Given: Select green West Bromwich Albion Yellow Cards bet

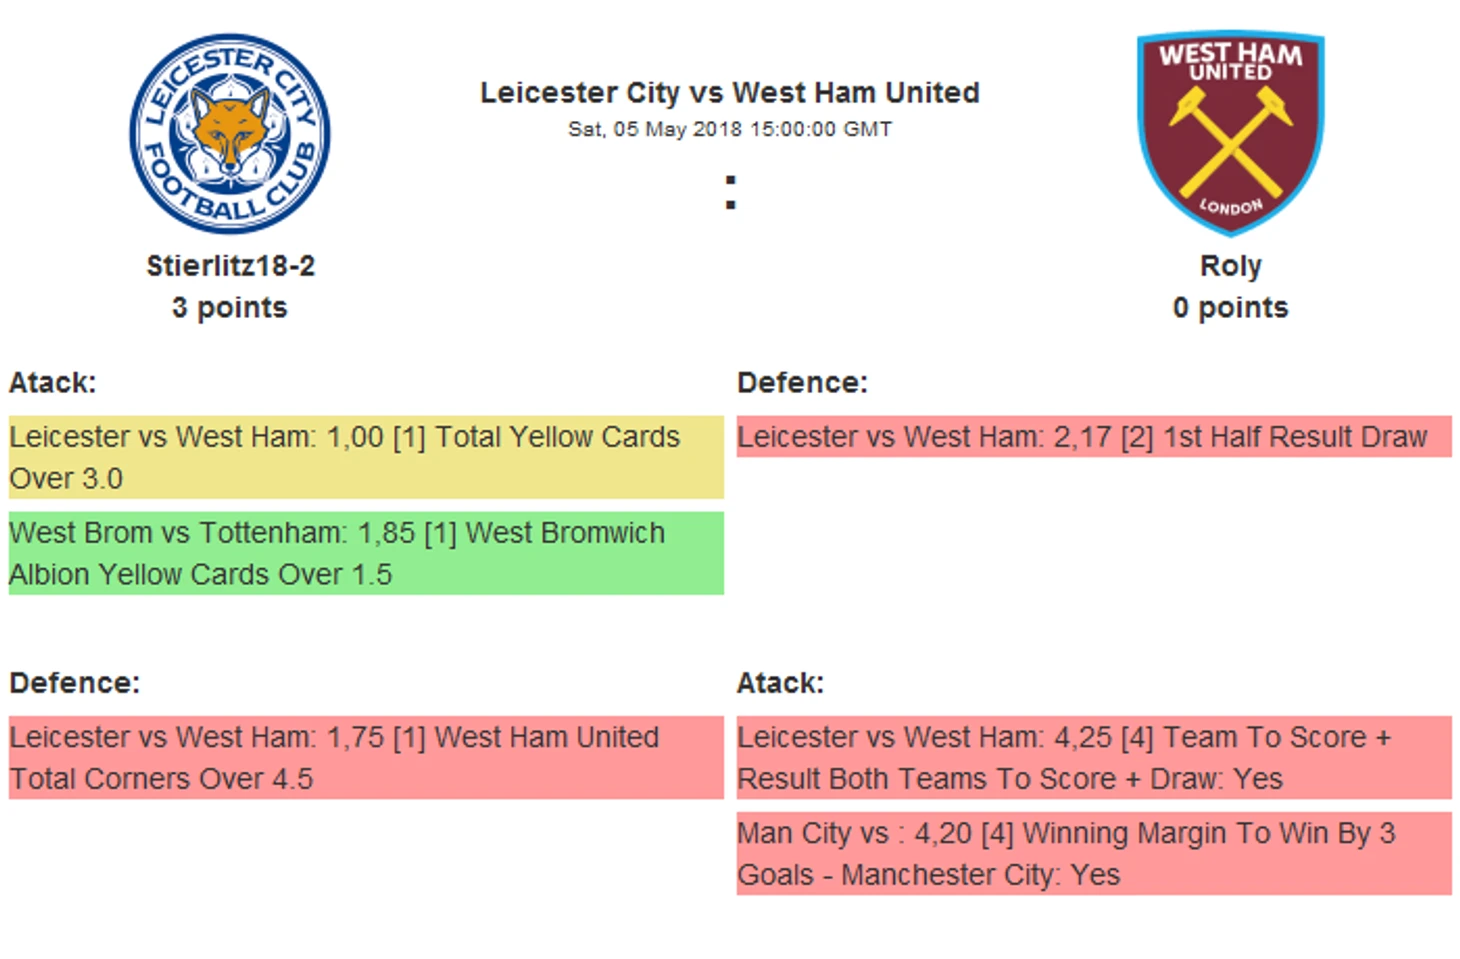Looking at the screenshot, I should [366, 553].
